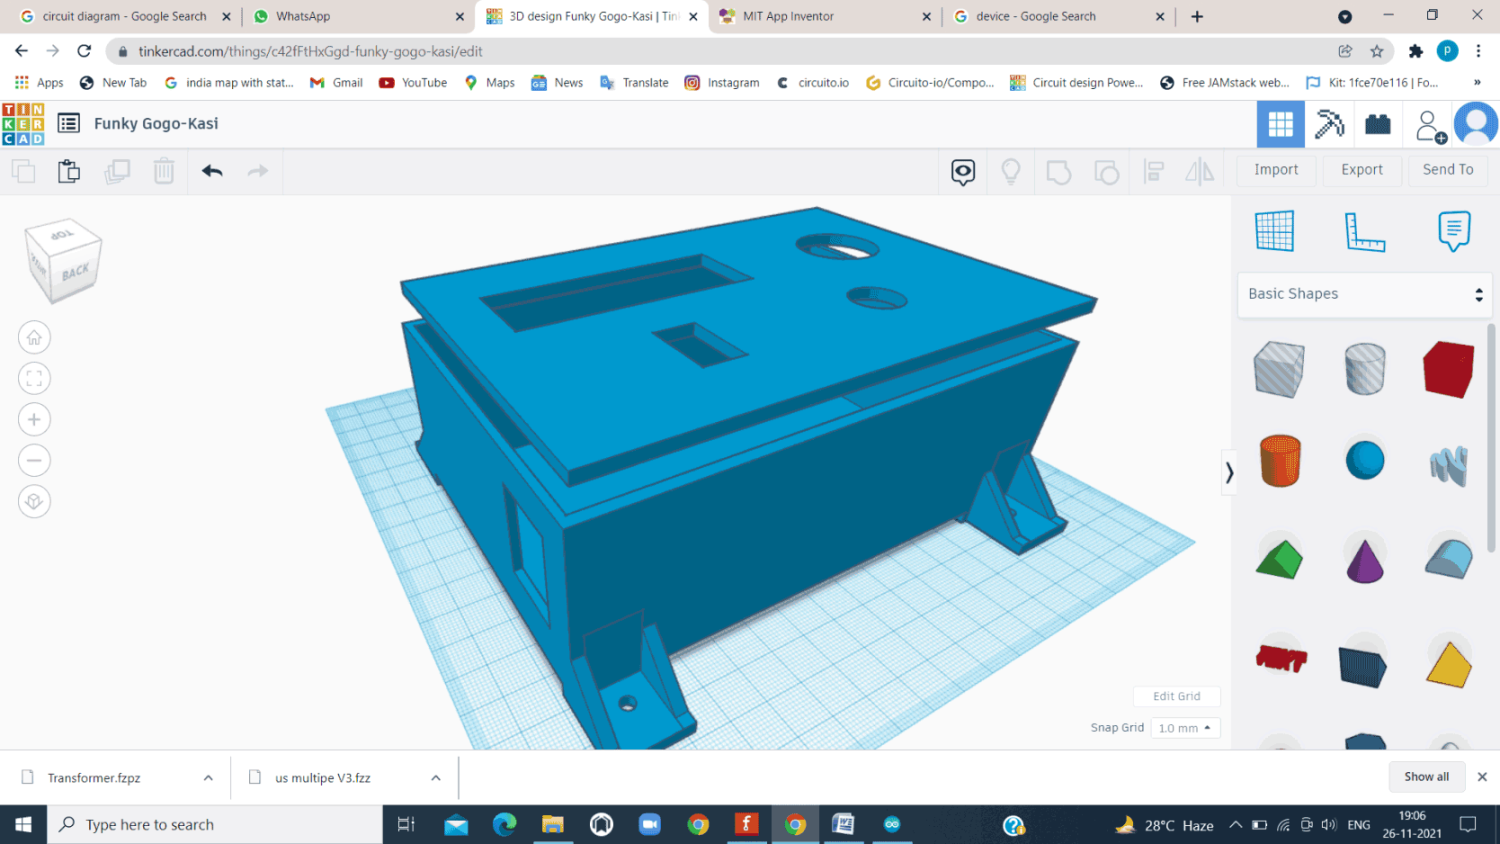1500x844 pixels.
Task: Select the Workplane tool
Action: pyautogui.click(x=1275, y=230)
